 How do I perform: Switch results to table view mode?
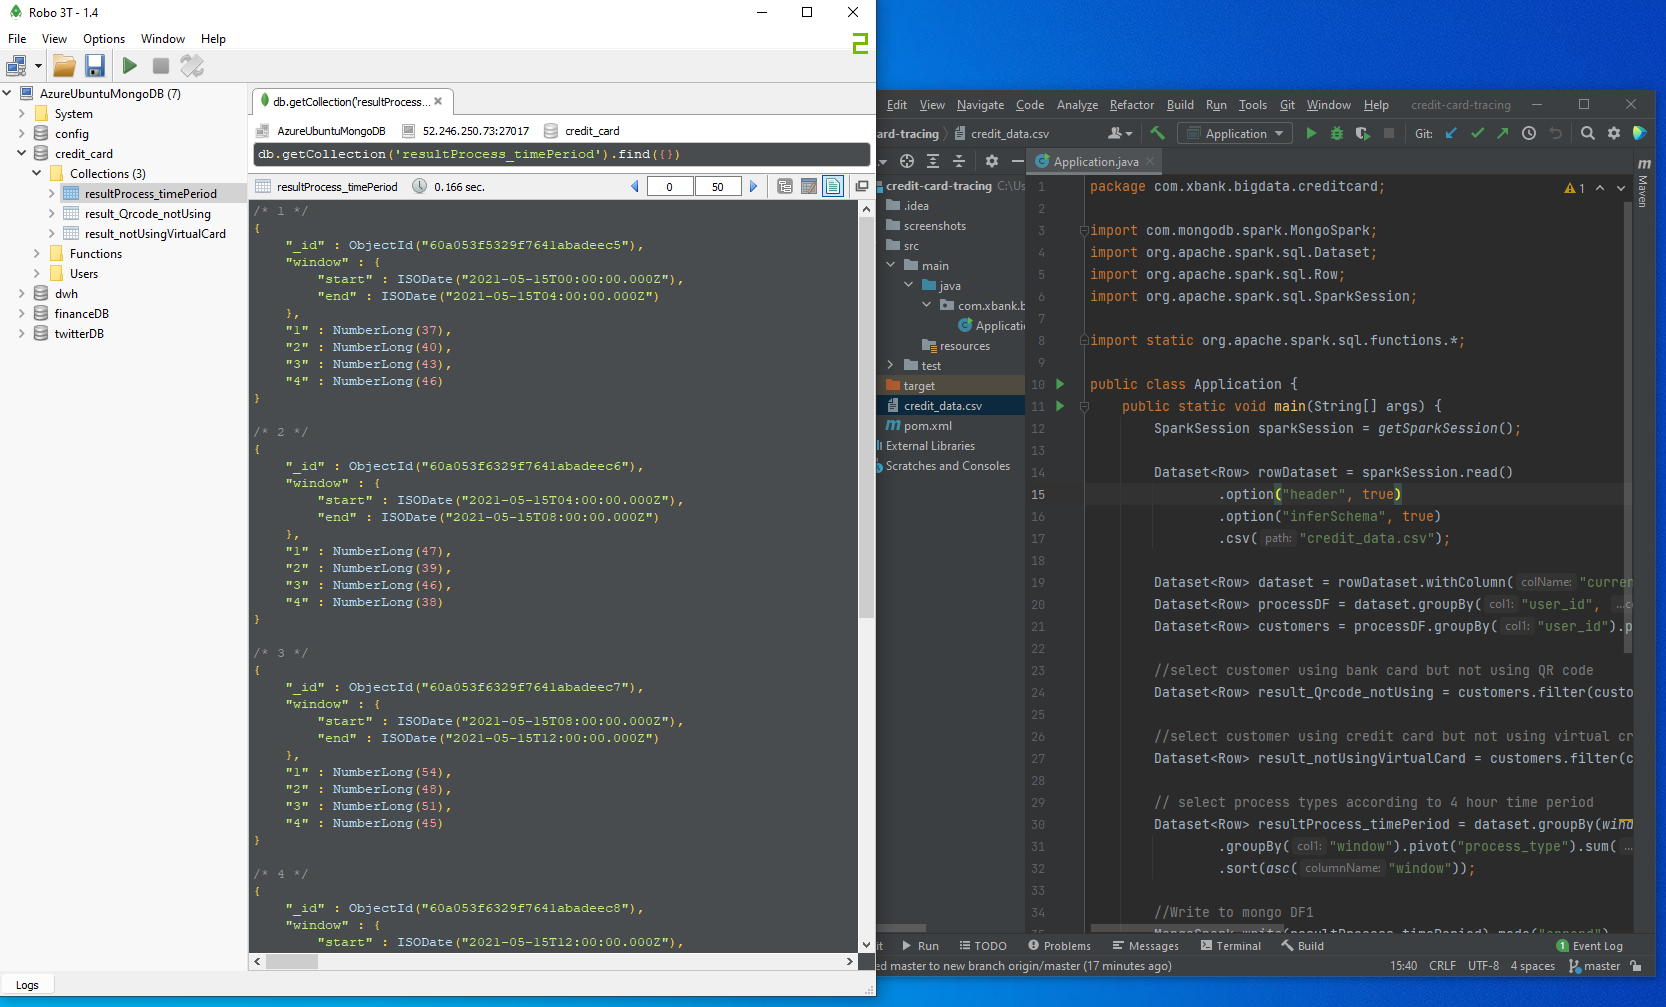(809, 187)
